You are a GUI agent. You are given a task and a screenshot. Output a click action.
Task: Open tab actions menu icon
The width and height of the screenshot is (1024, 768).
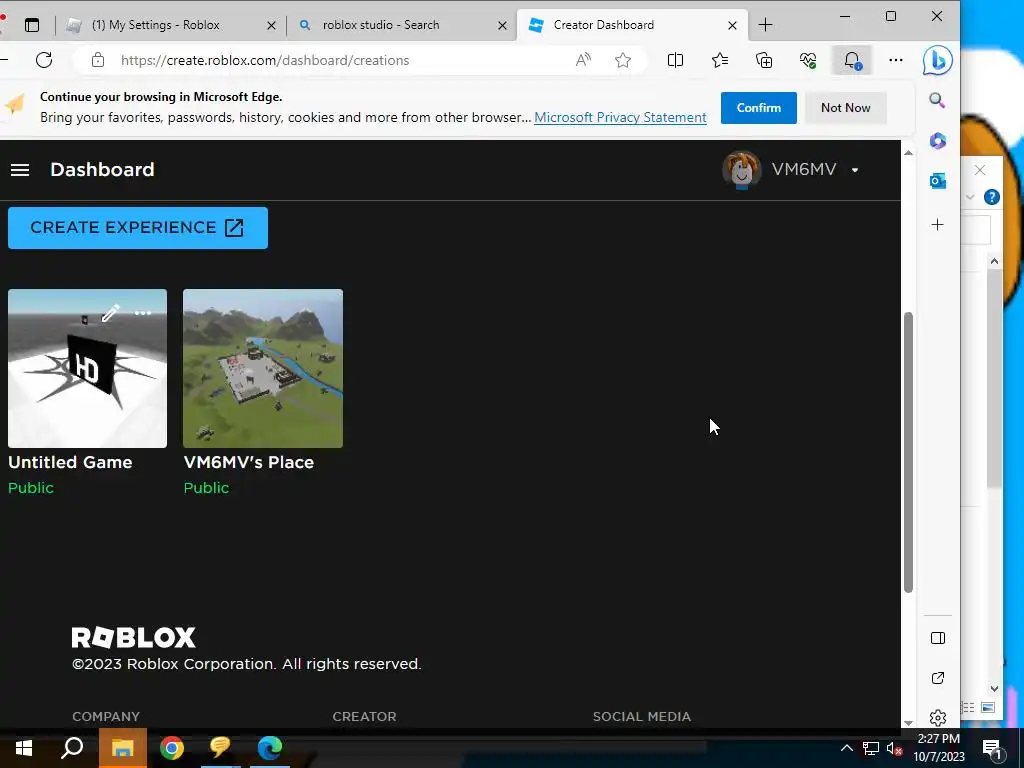(32, 25)
